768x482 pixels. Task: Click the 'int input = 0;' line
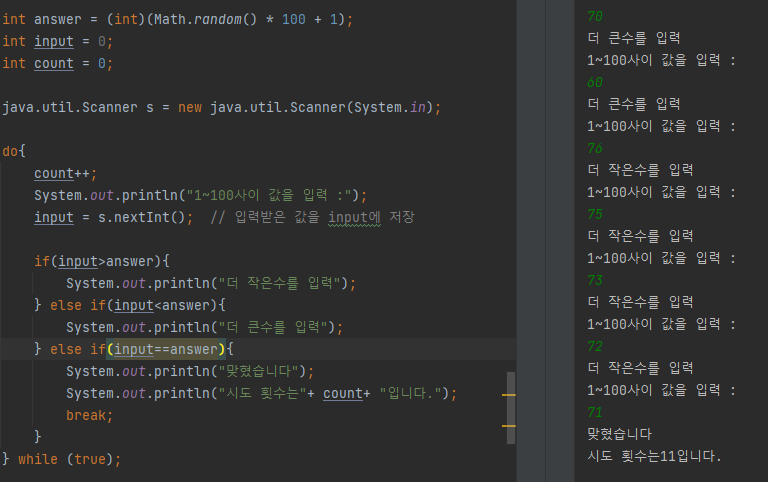pyautogui.click(x=57, y=42)
